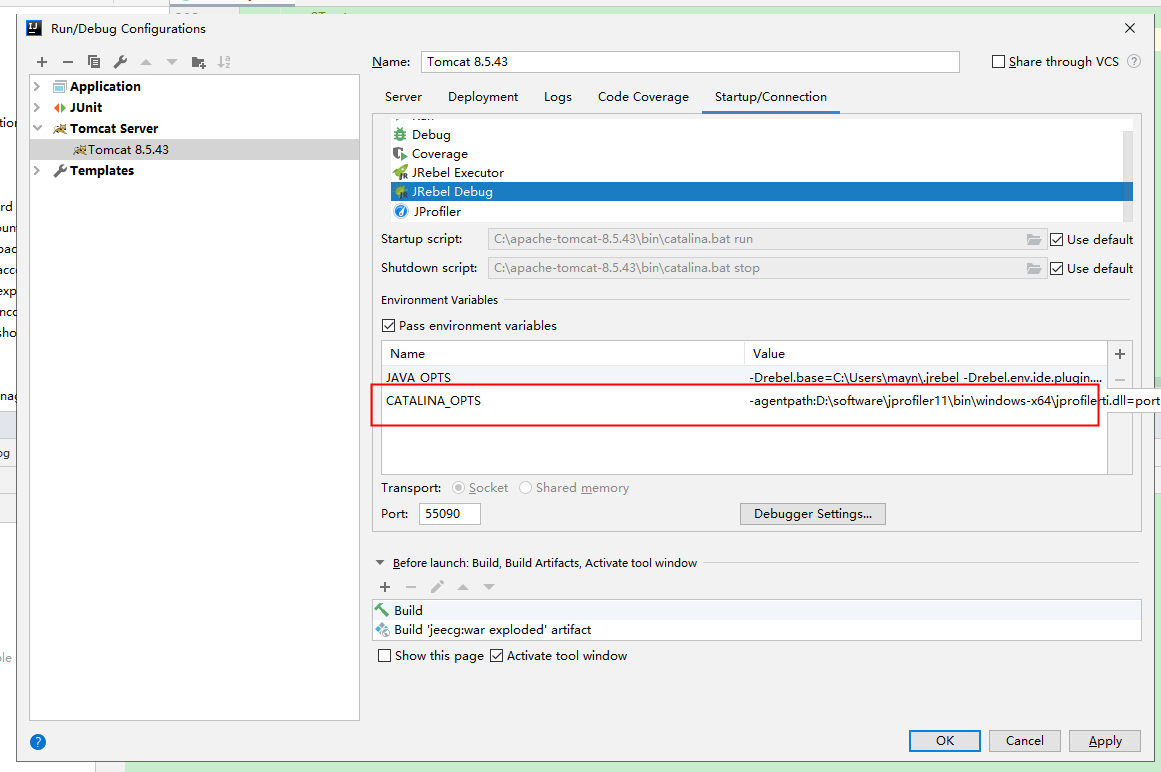Enable Show this page checkbox
The height and width of the screenshot is (772, 1161).
point(384,656)
